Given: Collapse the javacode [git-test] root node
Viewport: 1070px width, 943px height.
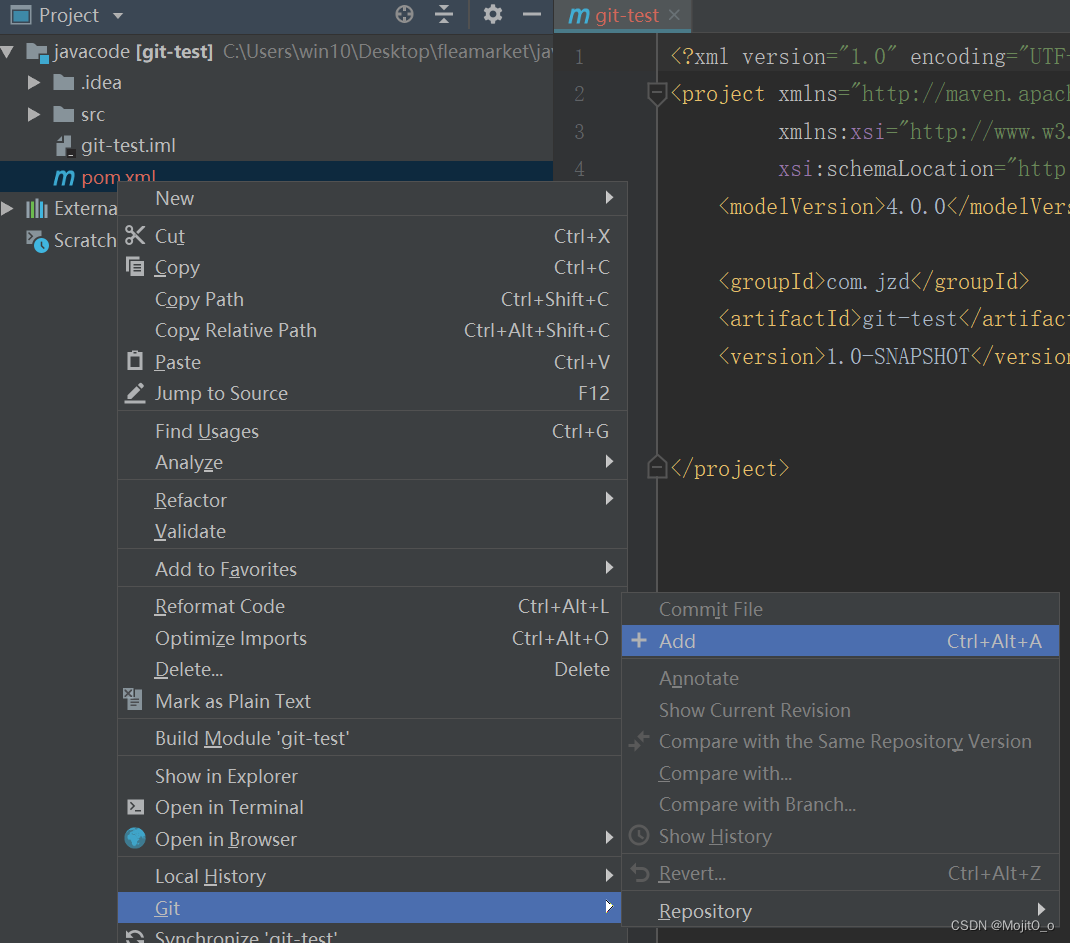Looking at the screenshot, I should [x=8, y=52].
